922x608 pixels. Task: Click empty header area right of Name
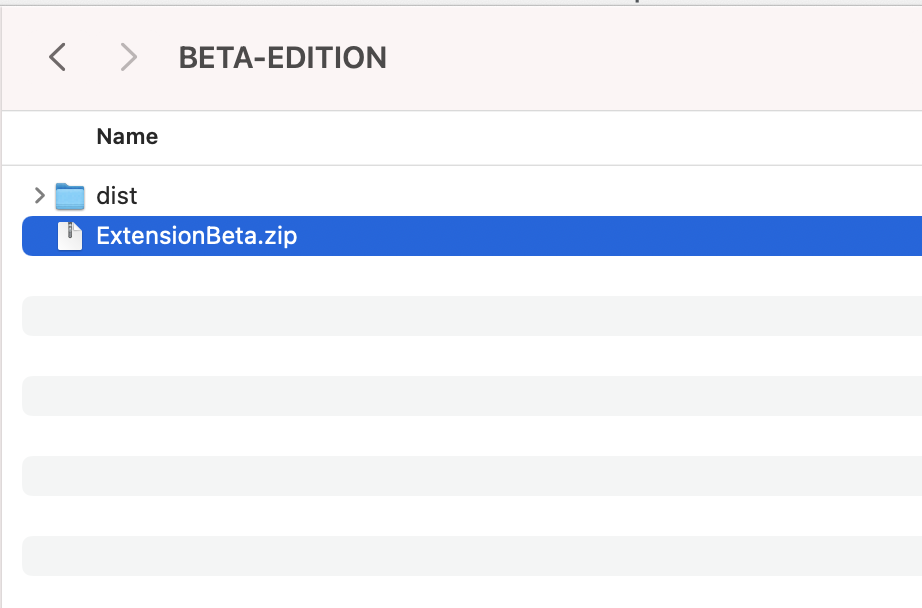tap(540, 138)
